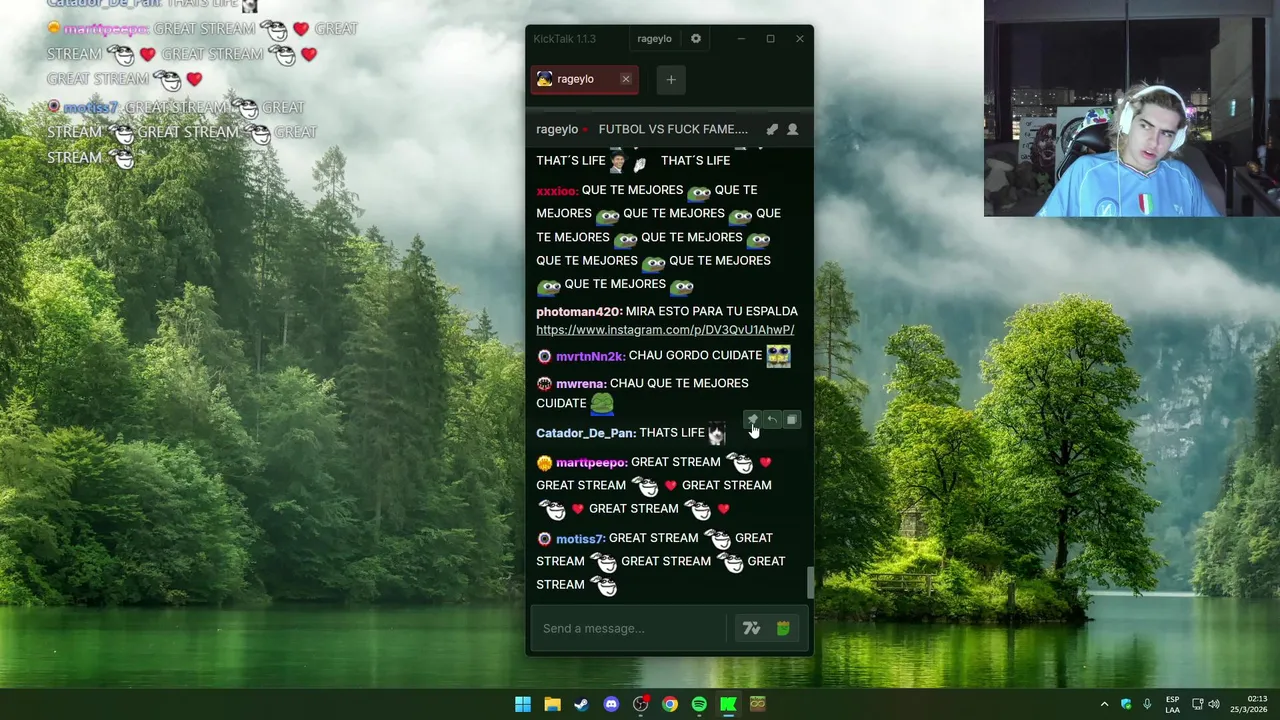This screenshot has height=720, width=1280.
Task: Open Instagram link from photoman420
Action: coord(665,330)
